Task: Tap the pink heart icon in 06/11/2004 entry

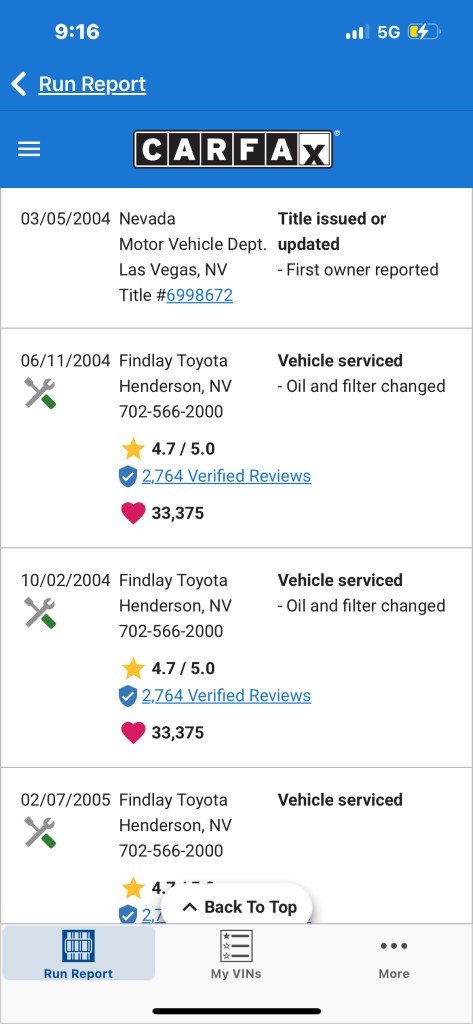Action: [x=133, y=513]
